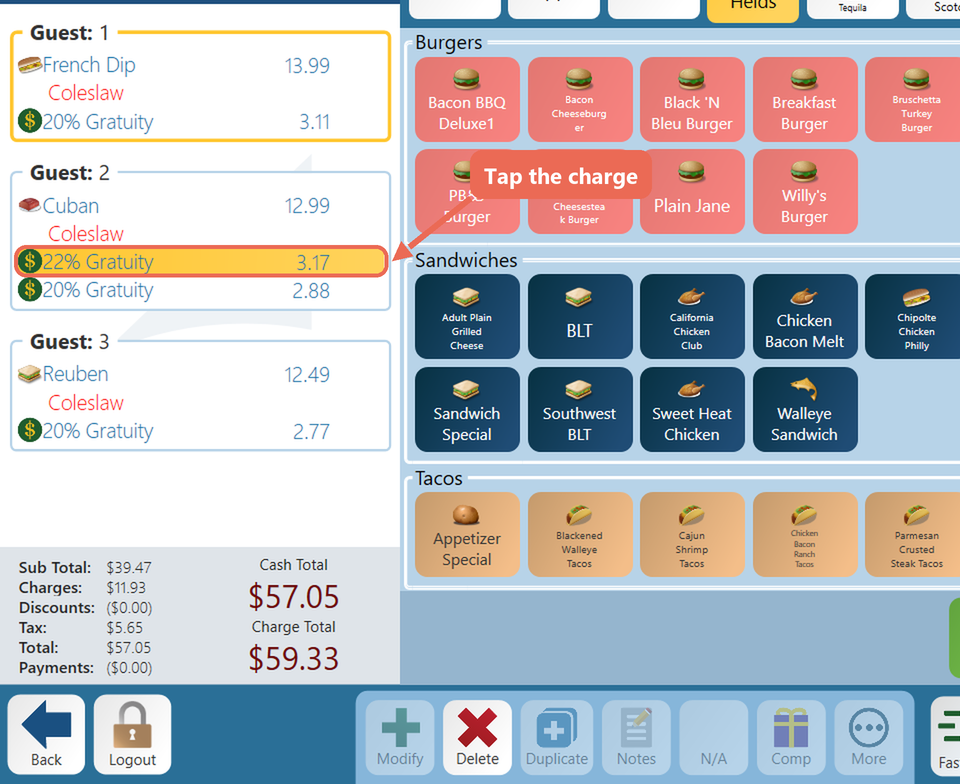Select the 20% Gratuity line under Guest 2
The width and height of the screenshot is (960, 784).
tap(201, 290)
